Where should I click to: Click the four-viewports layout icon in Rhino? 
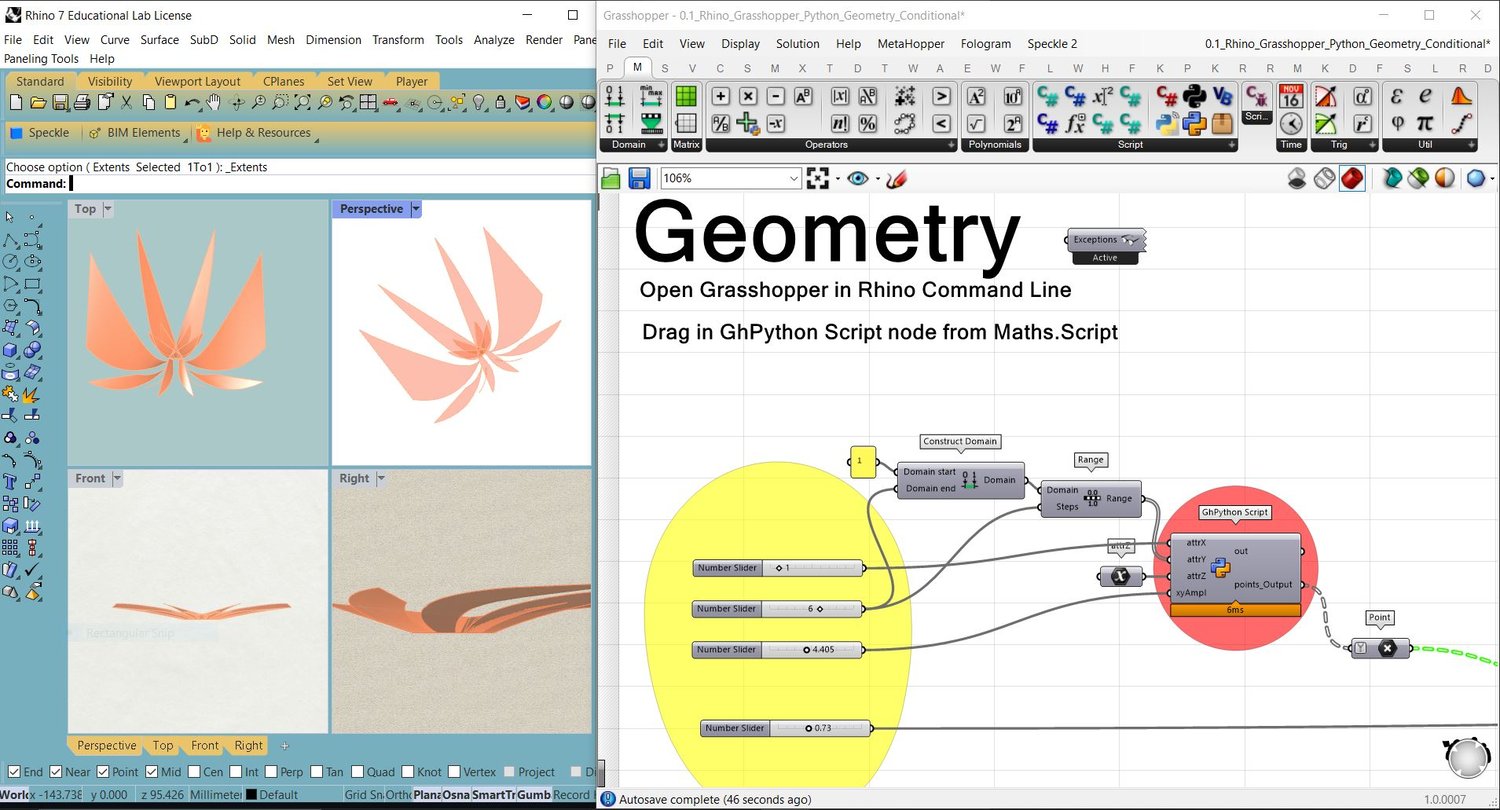(368, 102)
